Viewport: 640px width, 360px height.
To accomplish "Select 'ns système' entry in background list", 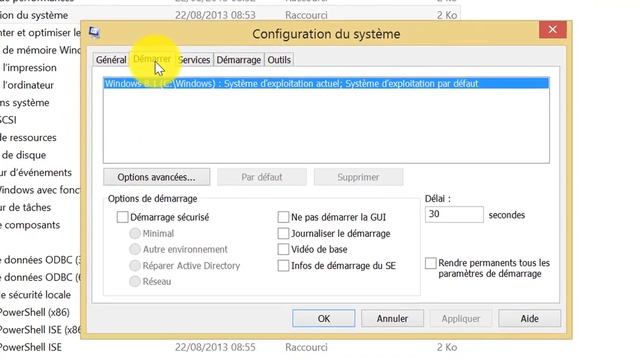I will pos(24,103).
